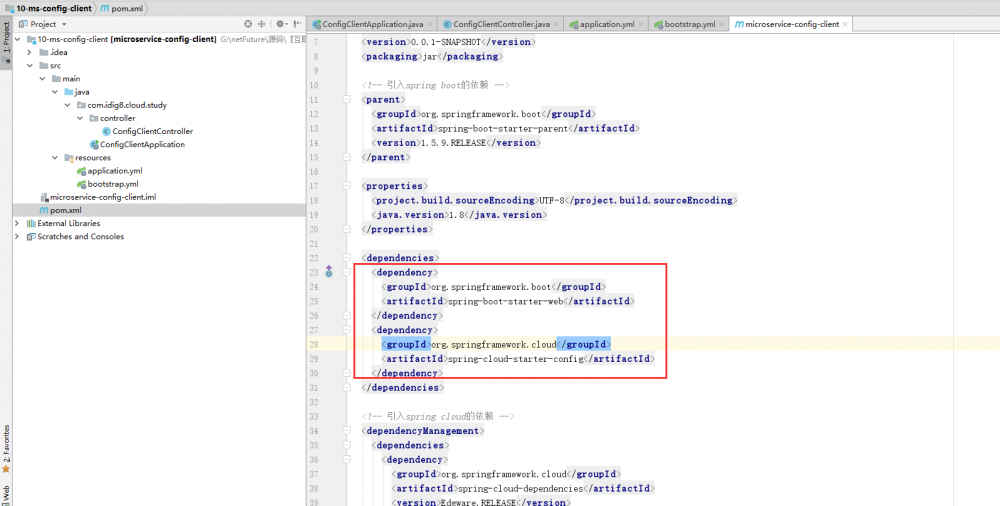Click the Project panel settings gear icon
Viewport: 1000px width, 506px height.
pyautogui.click(x=281, y=23)
